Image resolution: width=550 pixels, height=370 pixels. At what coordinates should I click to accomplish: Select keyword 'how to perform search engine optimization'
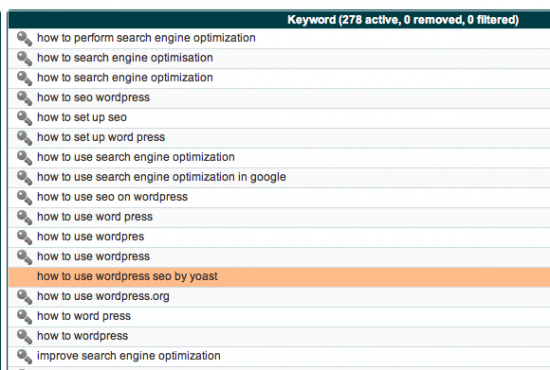pos(146,38)
